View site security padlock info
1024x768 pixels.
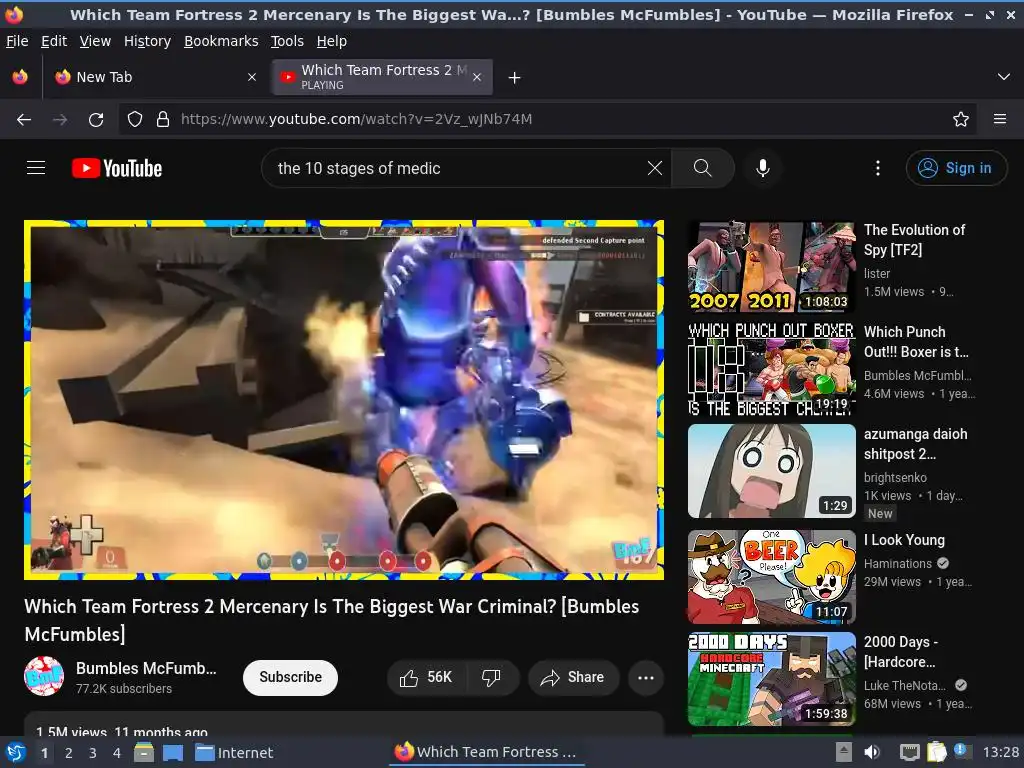[x=163, y=120]
